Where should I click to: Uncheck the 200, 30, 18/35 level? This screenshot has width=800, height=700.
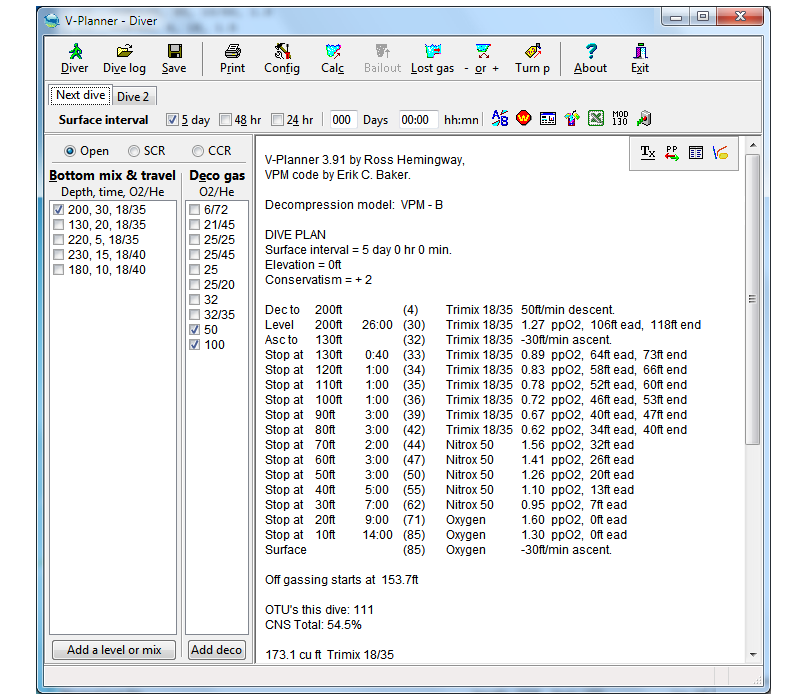(59, 210)
